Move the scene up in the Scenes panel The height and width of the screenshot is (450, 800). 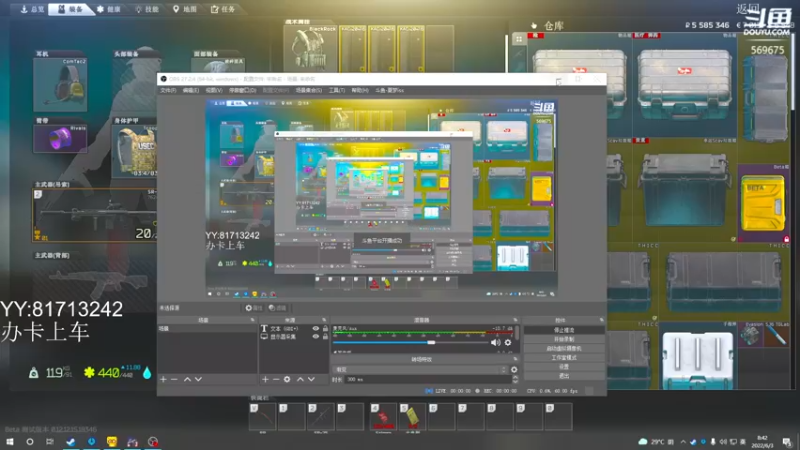click(187, 380)
